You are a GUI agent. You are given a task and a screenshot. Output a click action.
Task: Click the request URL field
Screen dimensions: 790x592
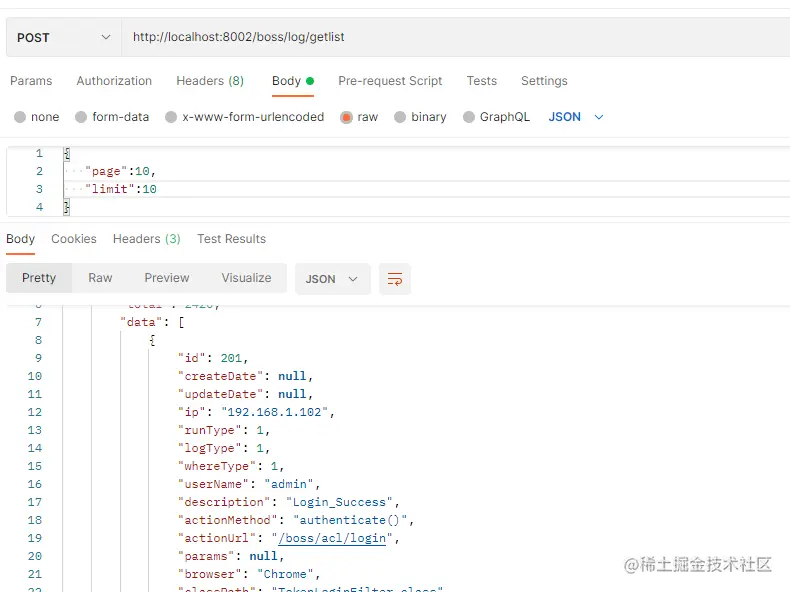click(x=455, y=37)
